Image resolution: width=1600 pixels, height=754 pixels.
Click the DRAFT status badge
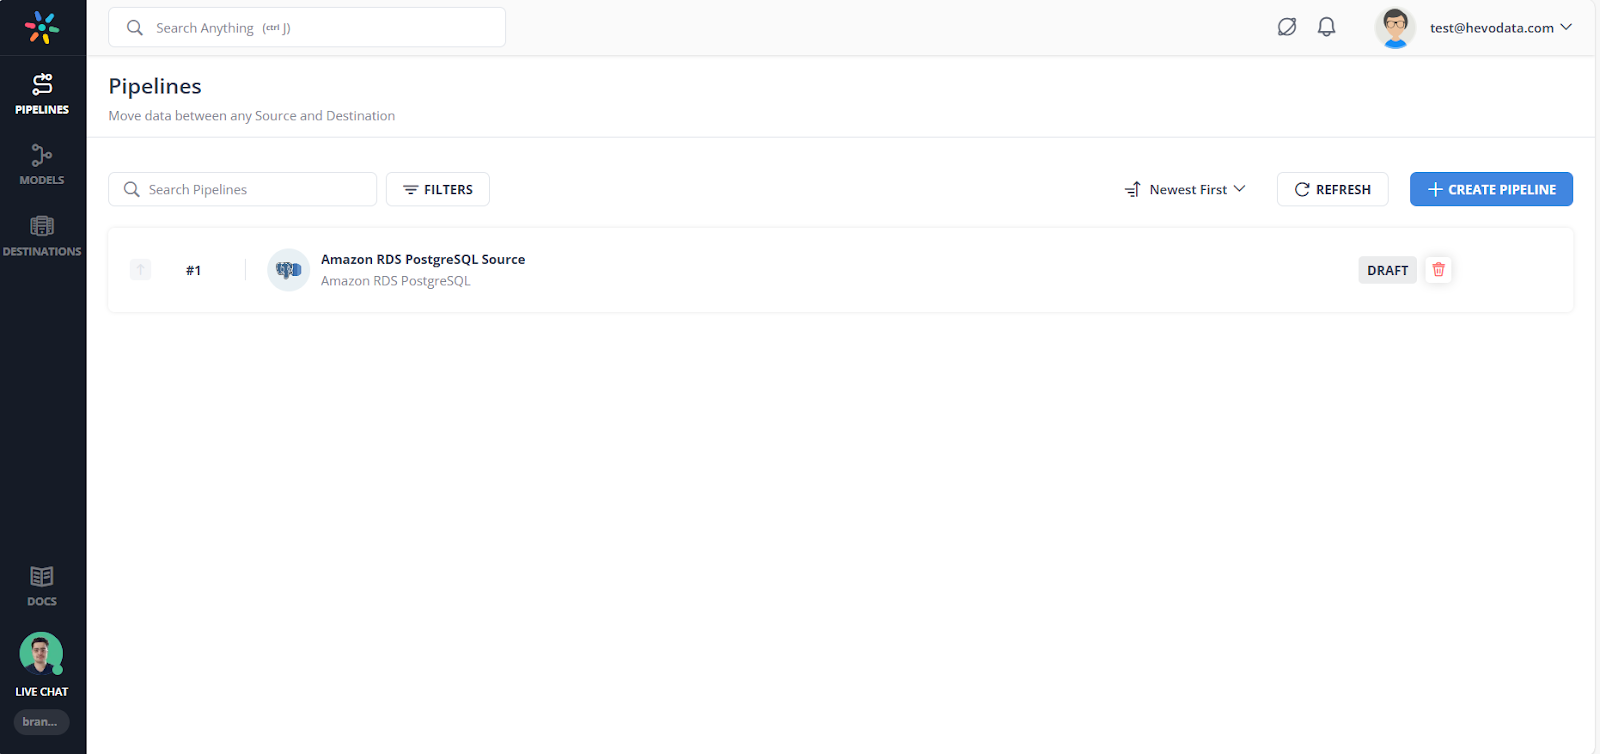pyautogui.click(x=1388, y=270)
